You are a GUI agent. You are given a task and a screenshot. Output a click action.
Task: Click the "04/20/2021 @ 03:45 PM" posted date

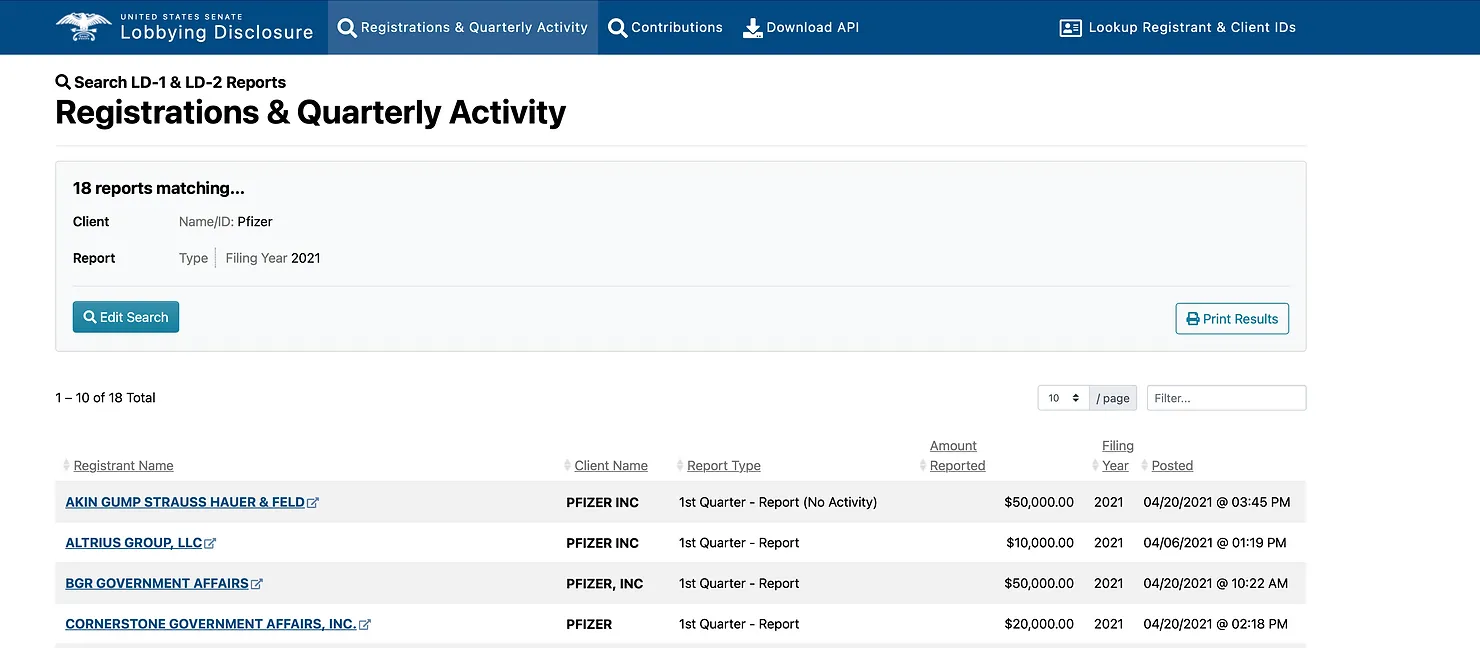pyautogui.click(x=1217, y=502)
